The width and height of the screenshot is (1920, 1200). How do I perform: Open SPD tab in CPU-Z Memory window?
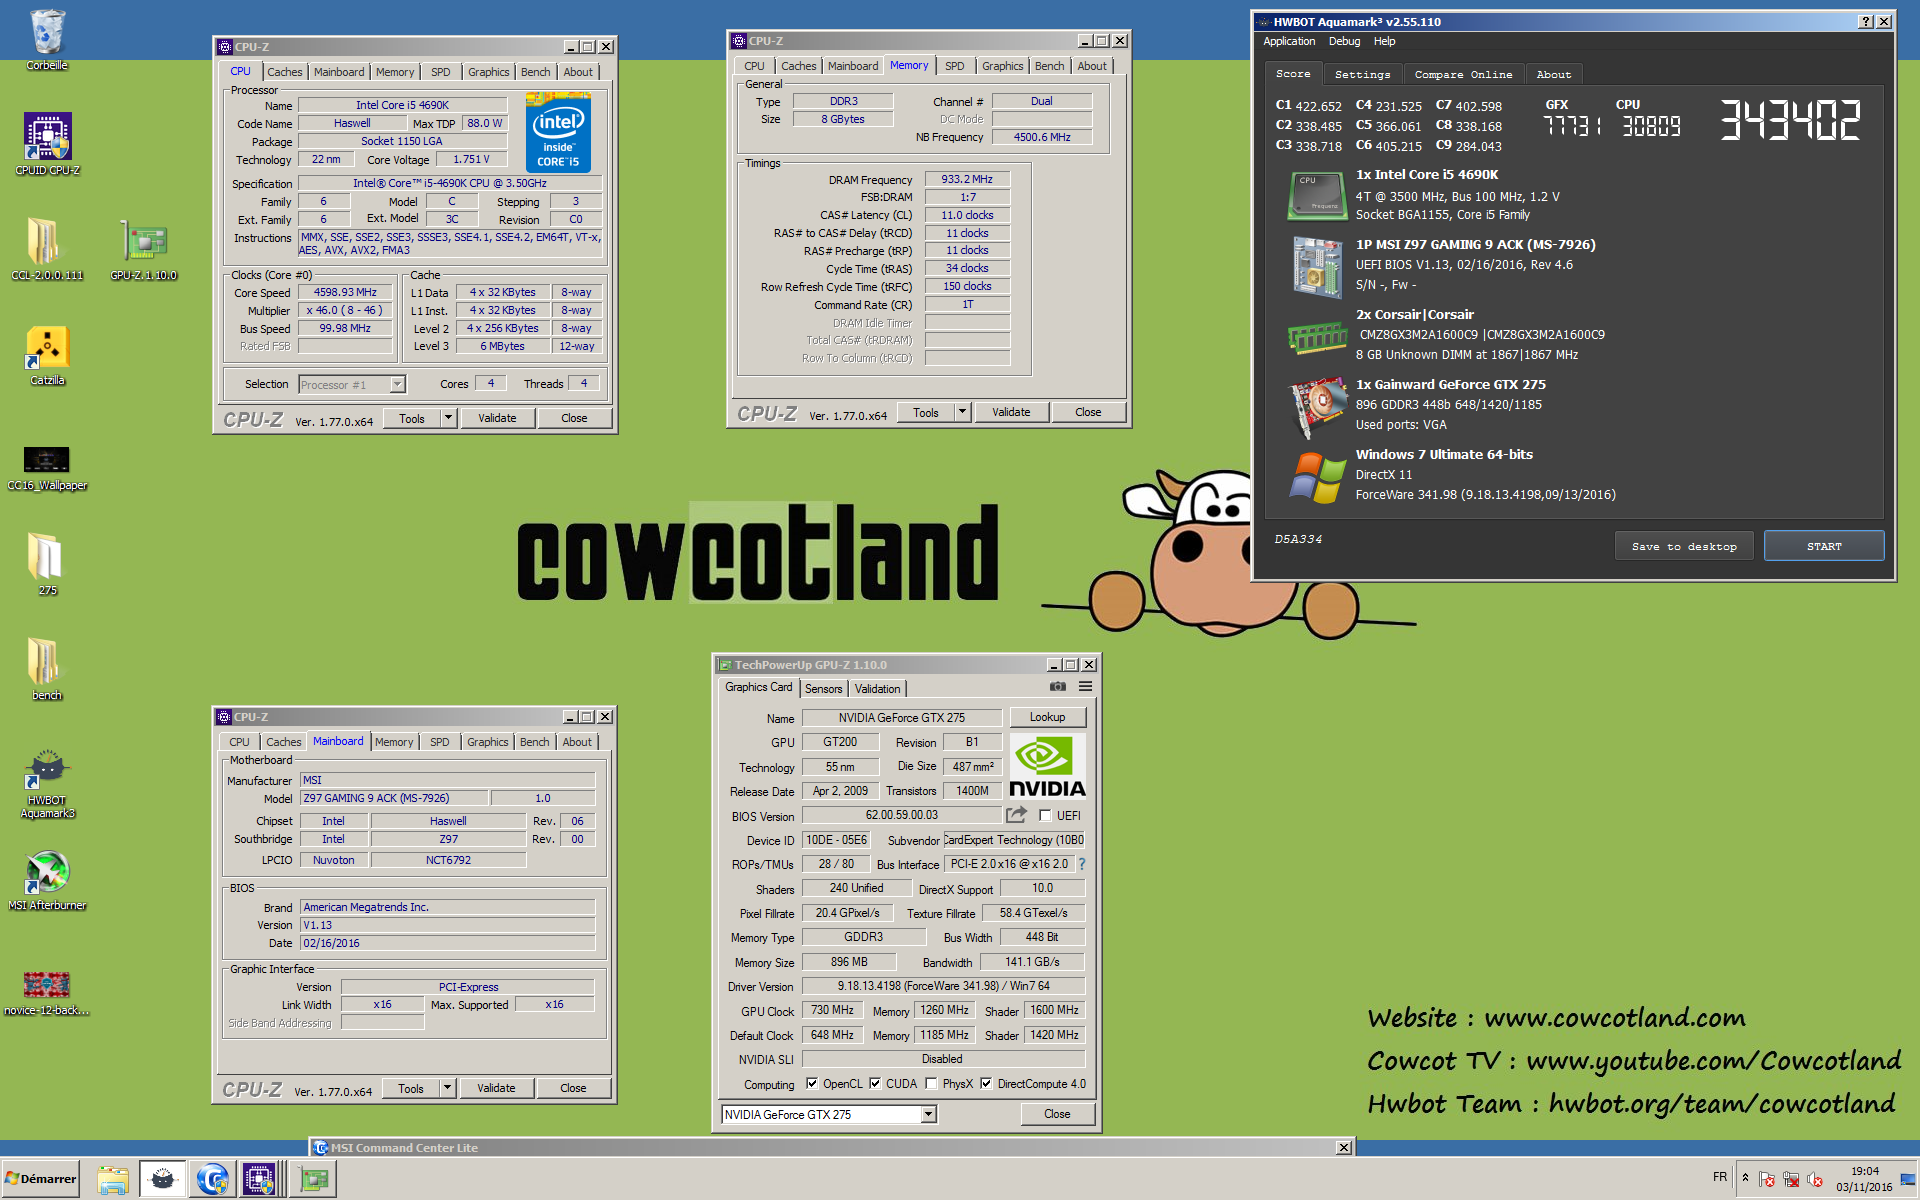tap(955, 66)
